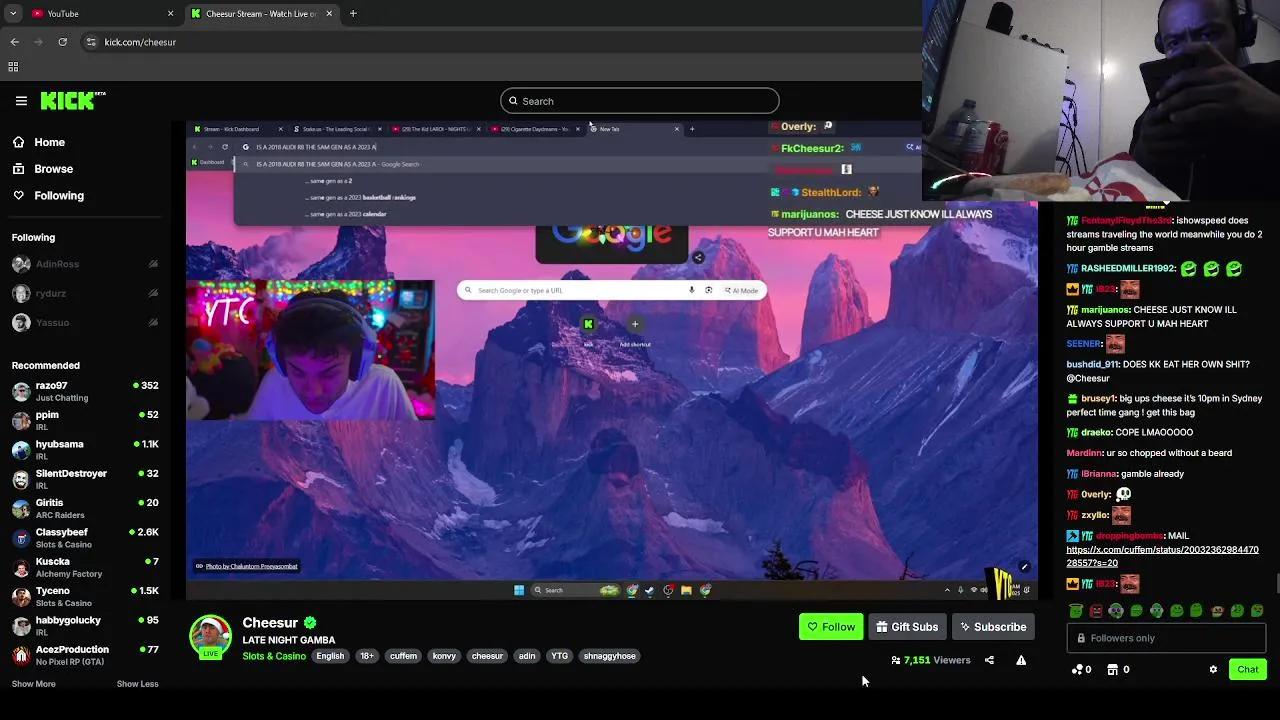
Task: Select the cheesur tag
Action: (x=487, y=656)
